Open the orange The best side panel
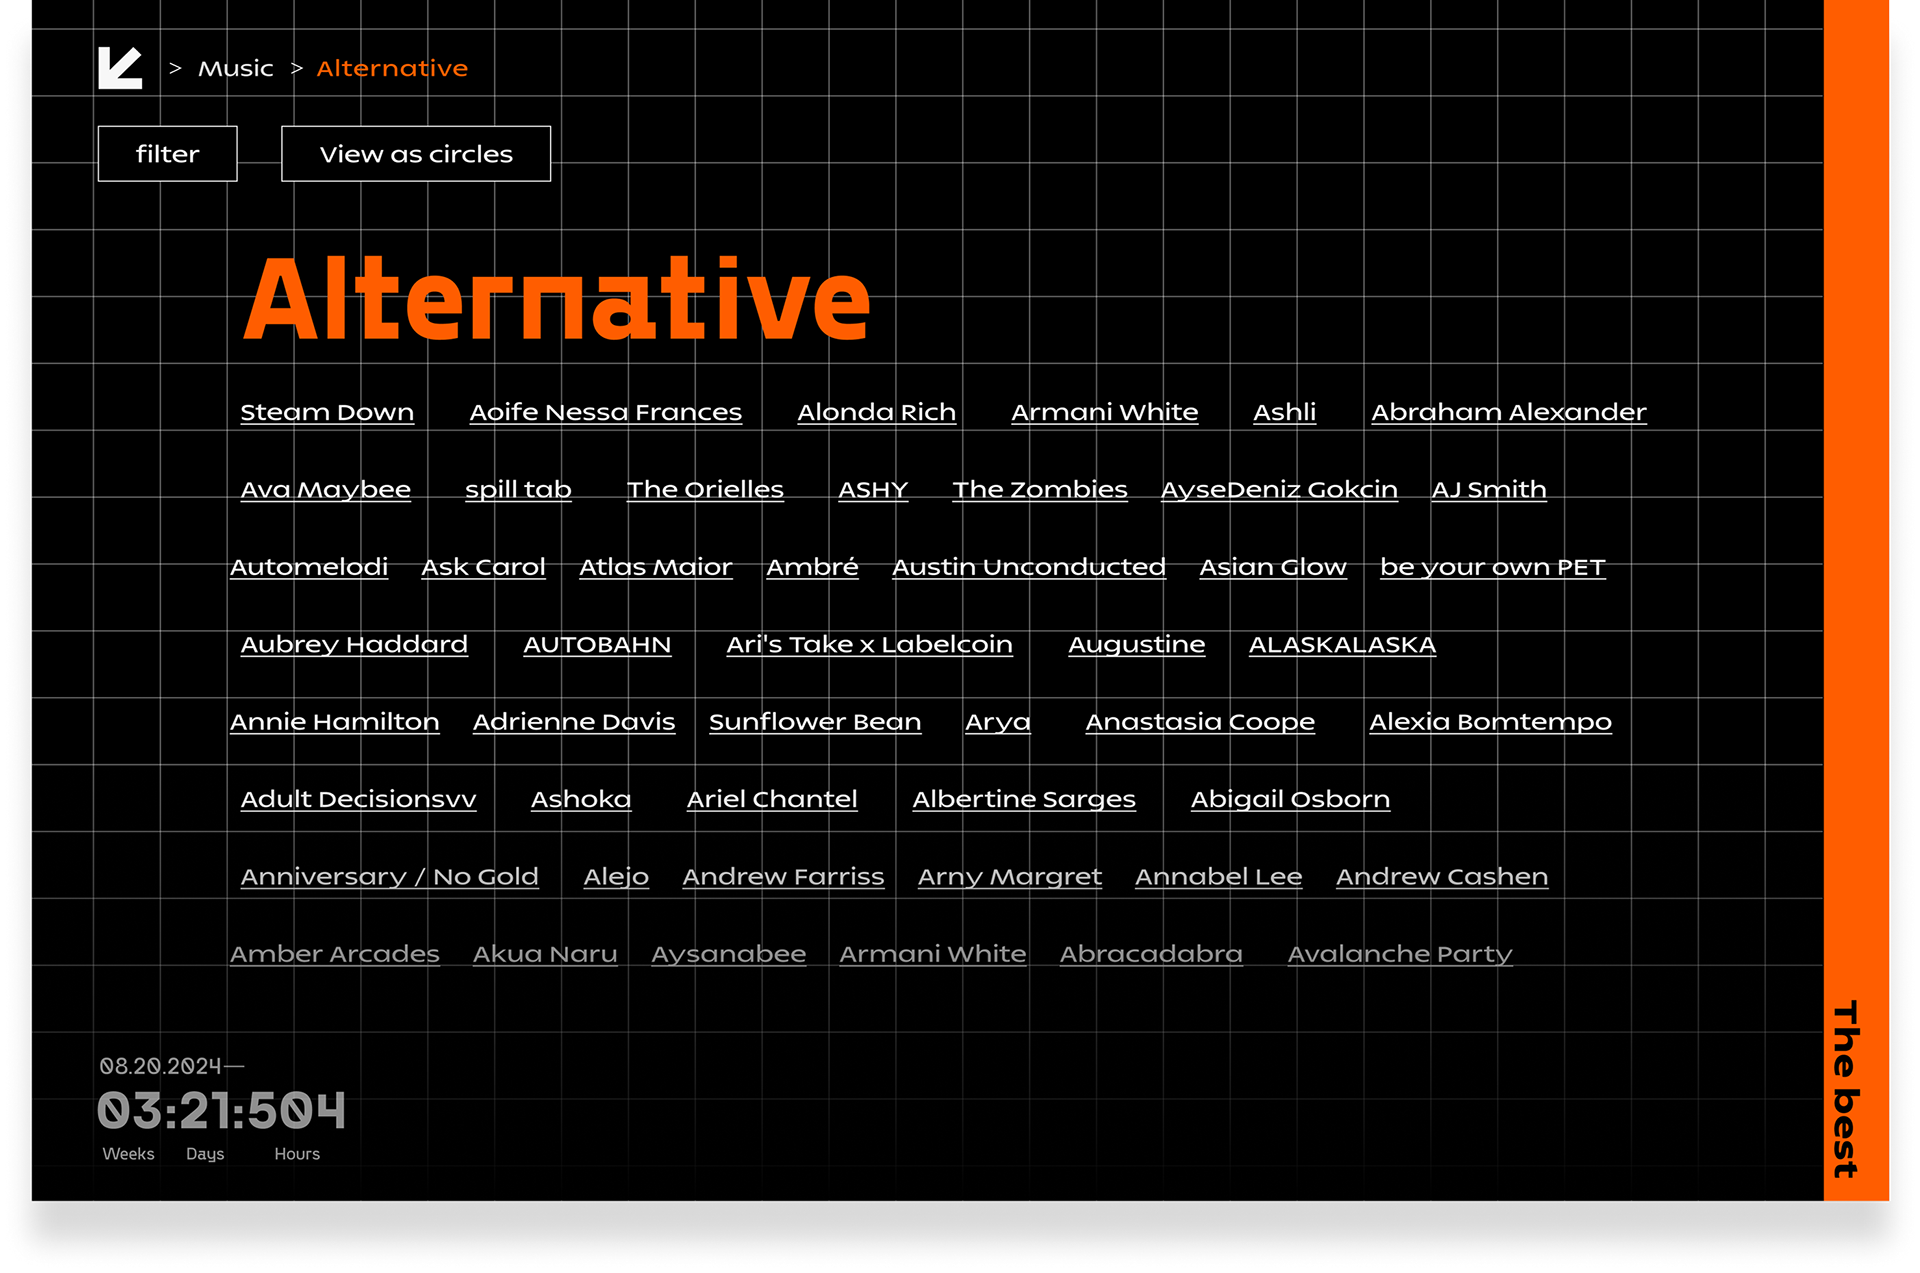1920x1273 pixels. click(1855, 600)
